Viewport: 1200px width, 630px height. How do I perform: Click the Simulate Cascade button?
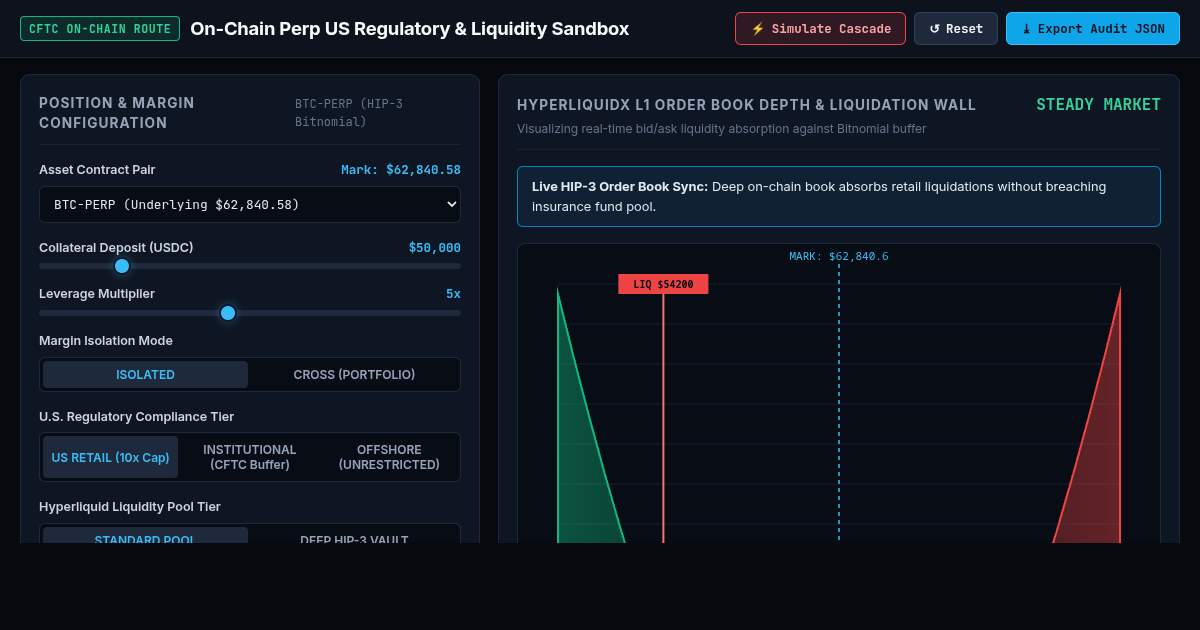coord(820,28)
